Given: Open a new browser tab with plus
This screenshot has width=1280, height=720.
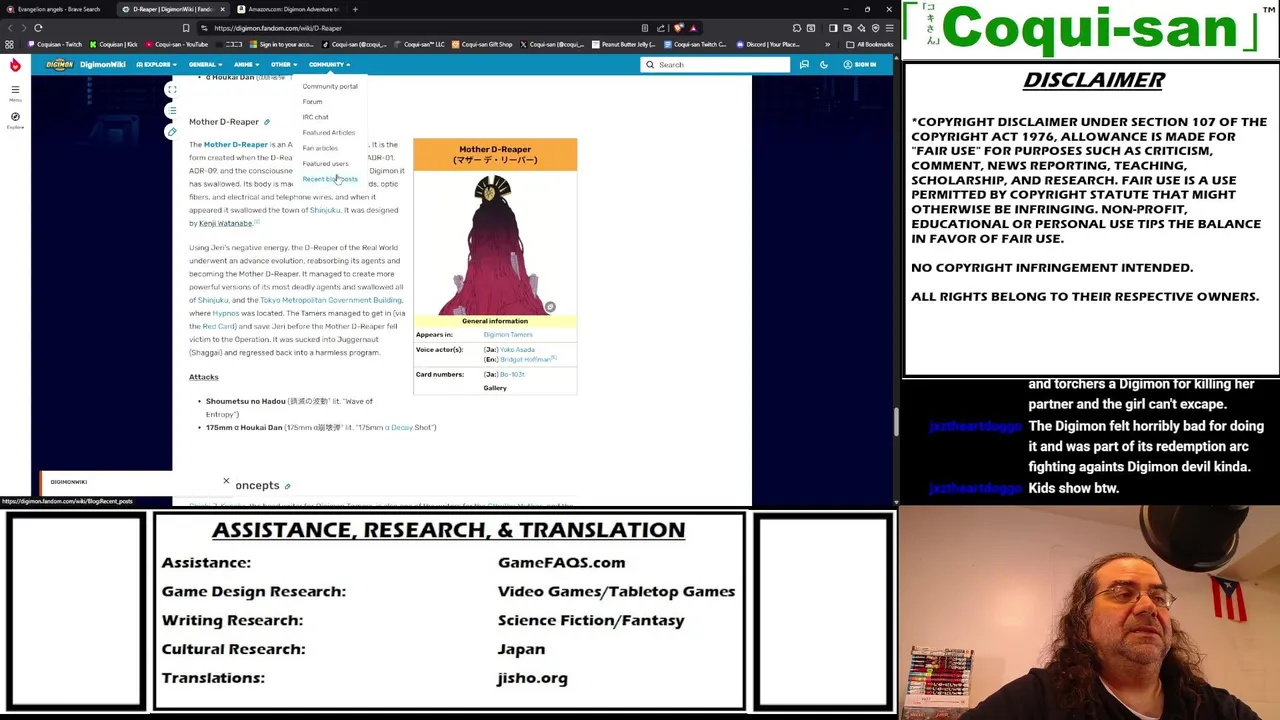Looking at the screenshot, I should (355, 9).
